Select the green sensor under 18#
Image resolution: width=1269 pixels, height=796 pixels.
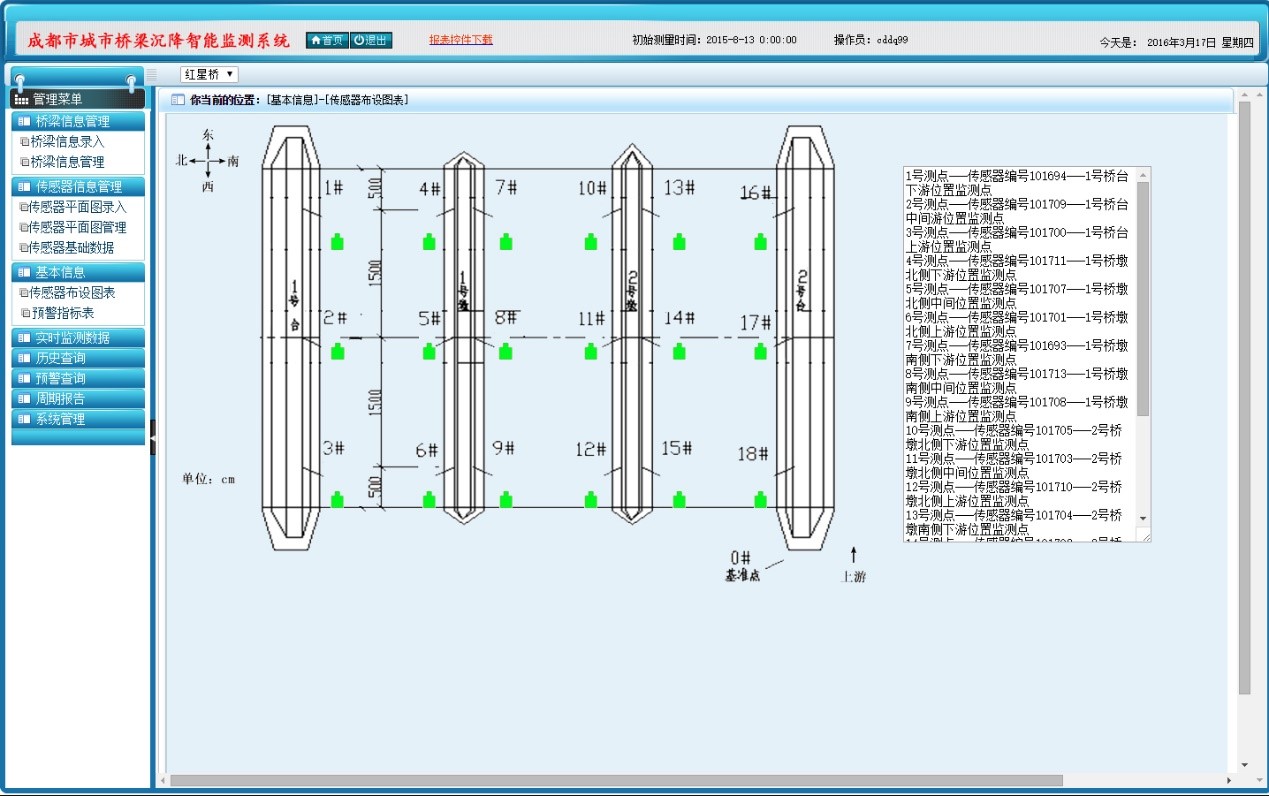(x=760, y=498)
